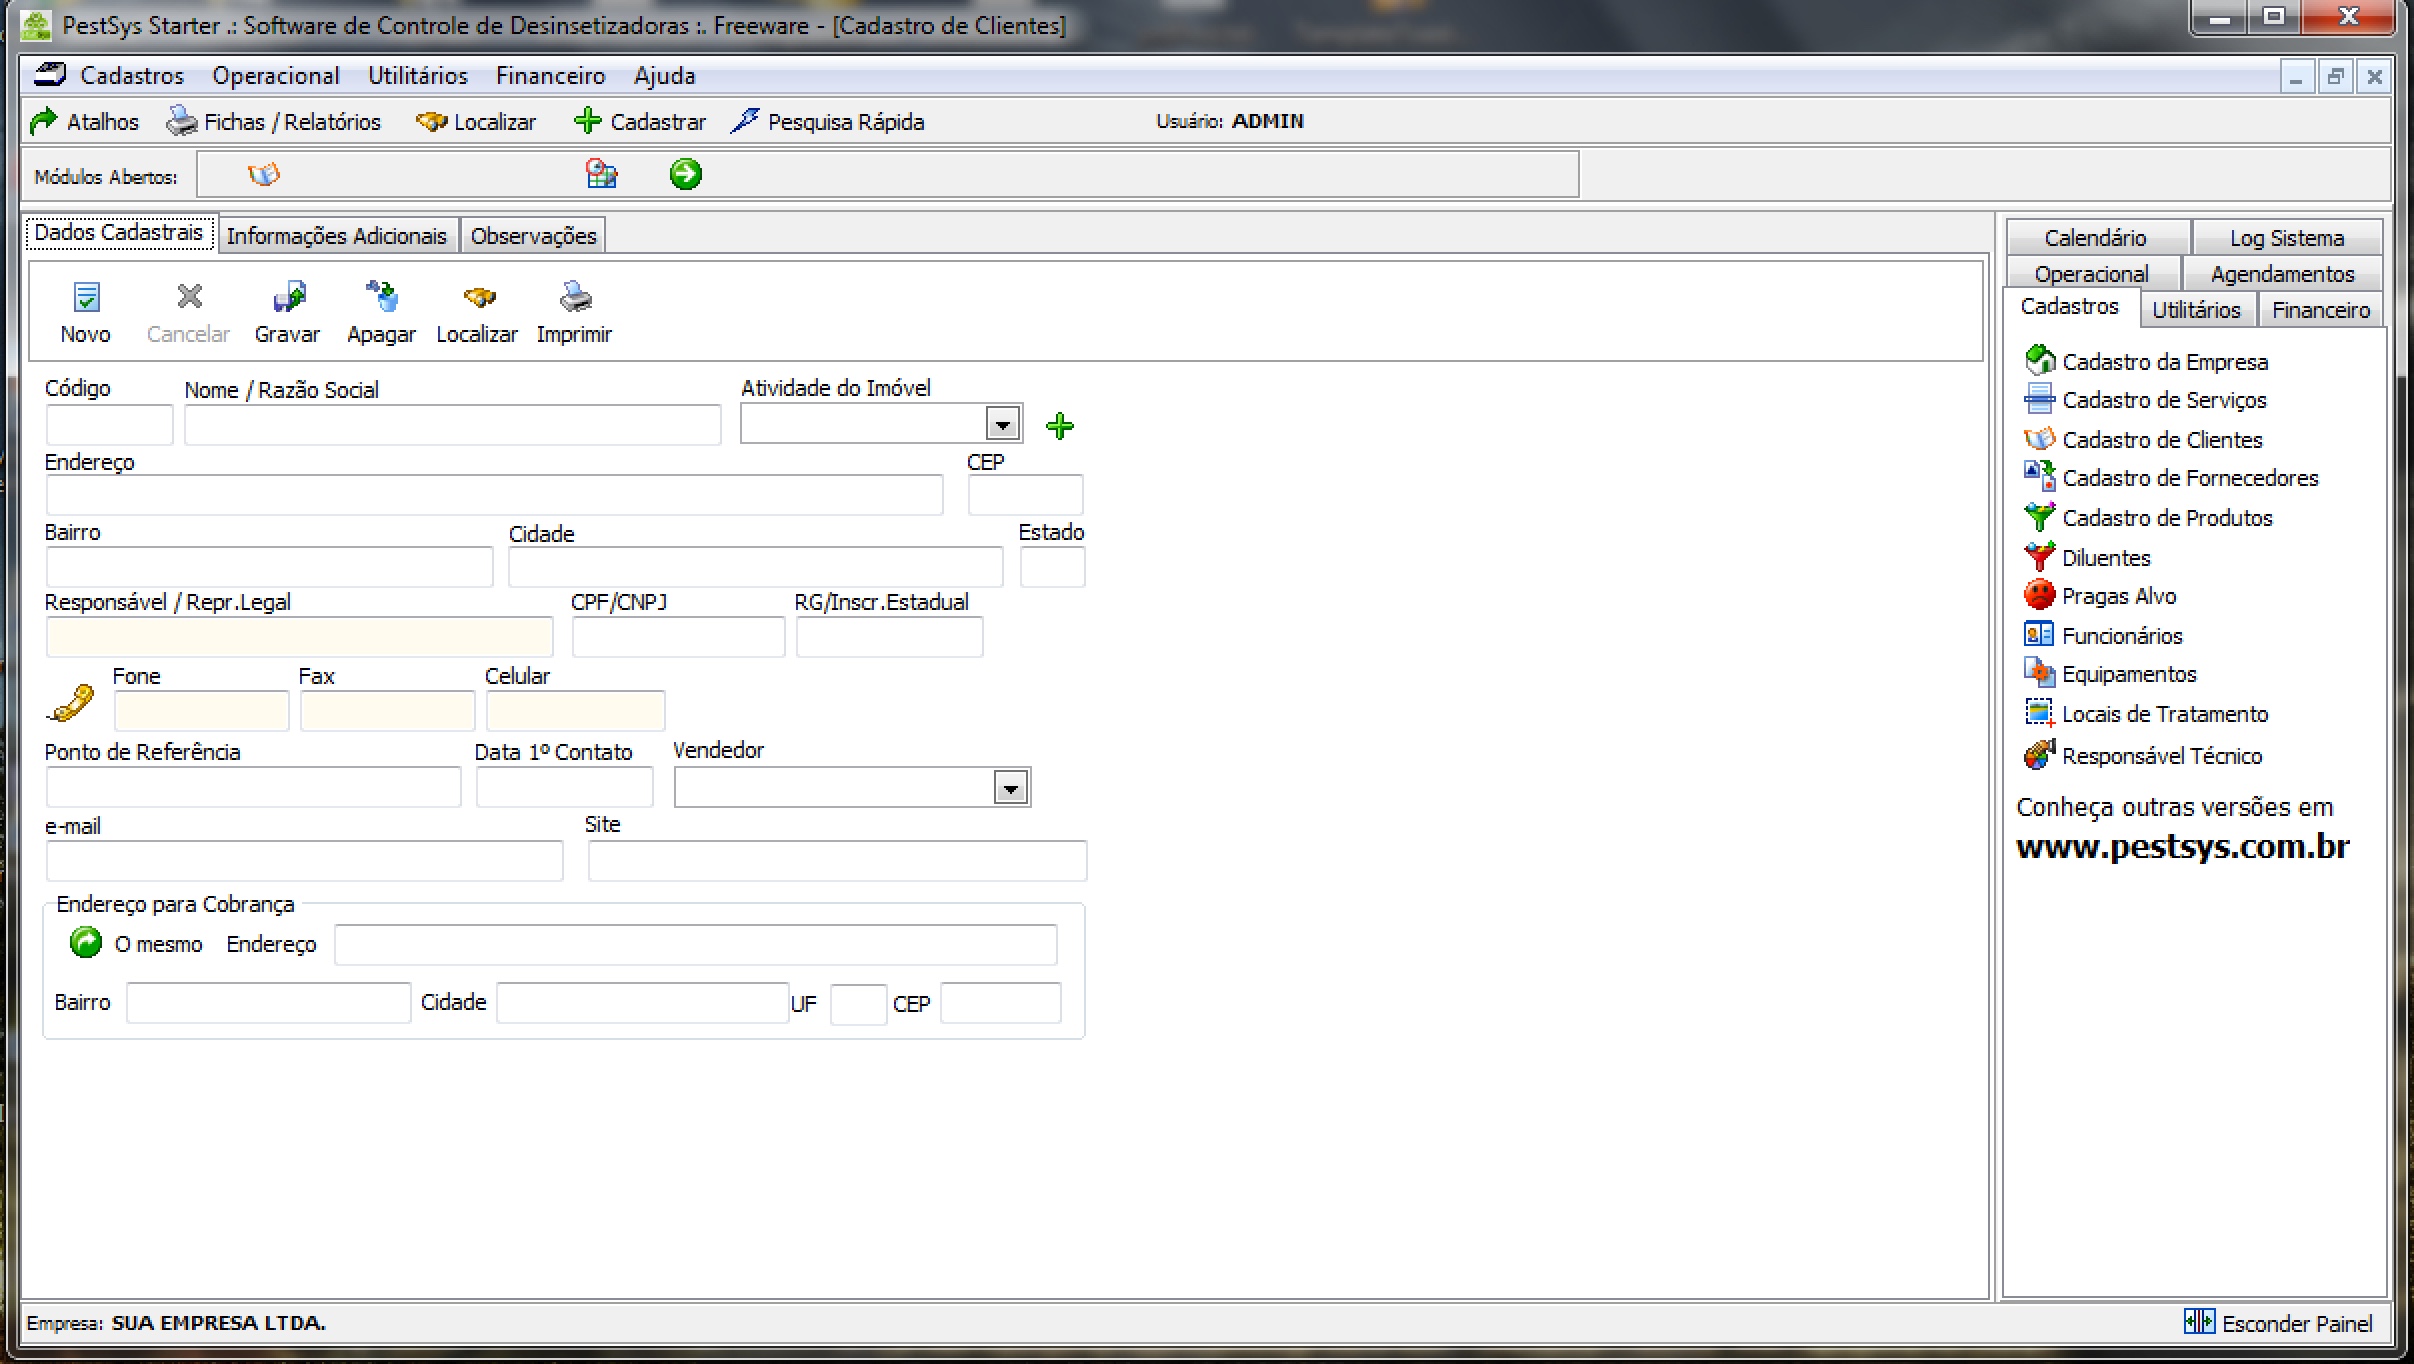The image size is (2414, 1364).
Task: Open Responsável Técnico in side panel
Action: coord(2143,755)
